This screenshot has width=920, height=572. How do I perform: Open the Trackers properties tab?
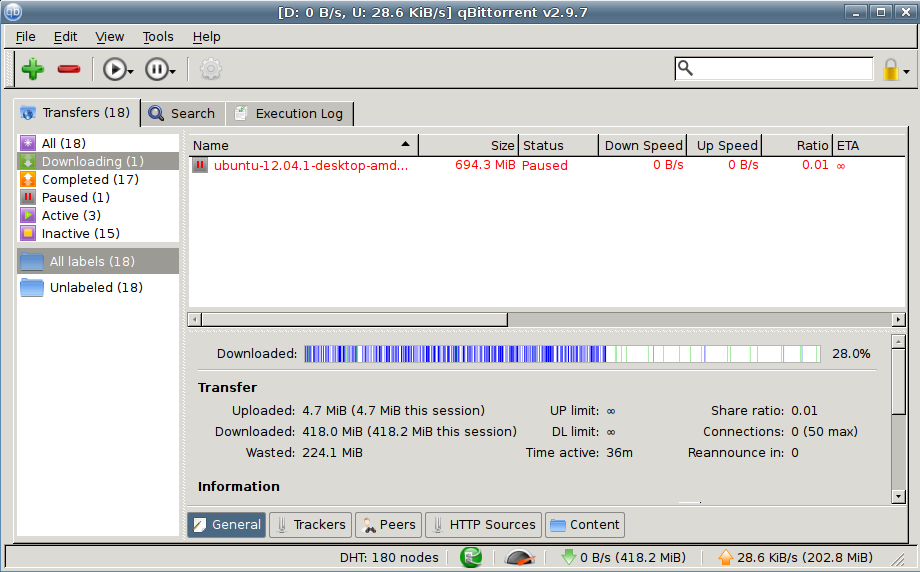click(310, 524)
